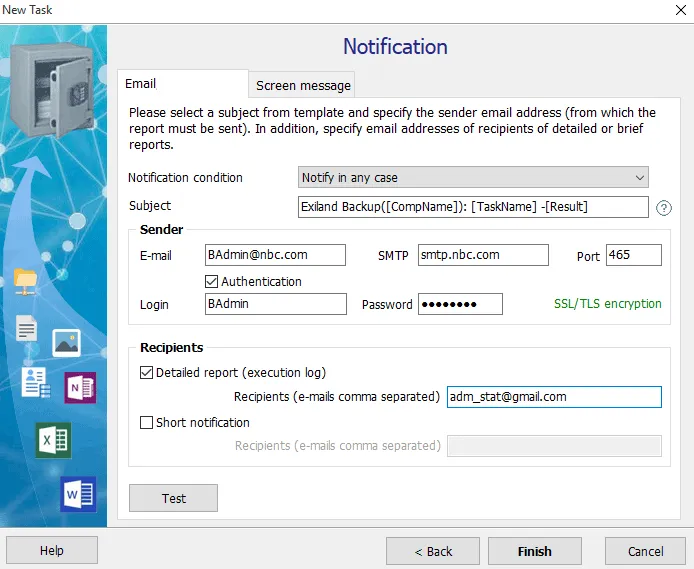Screen dimensions: 694x569
Task: Open SSL/TLS encryption link
Action: click(x=608, y=304)
